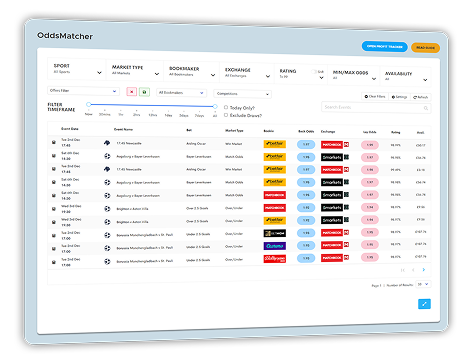This screenshot has height=364, width=471.
Task: Click the 3days mark on timeframe slider
Action: [x=184, y=115]
